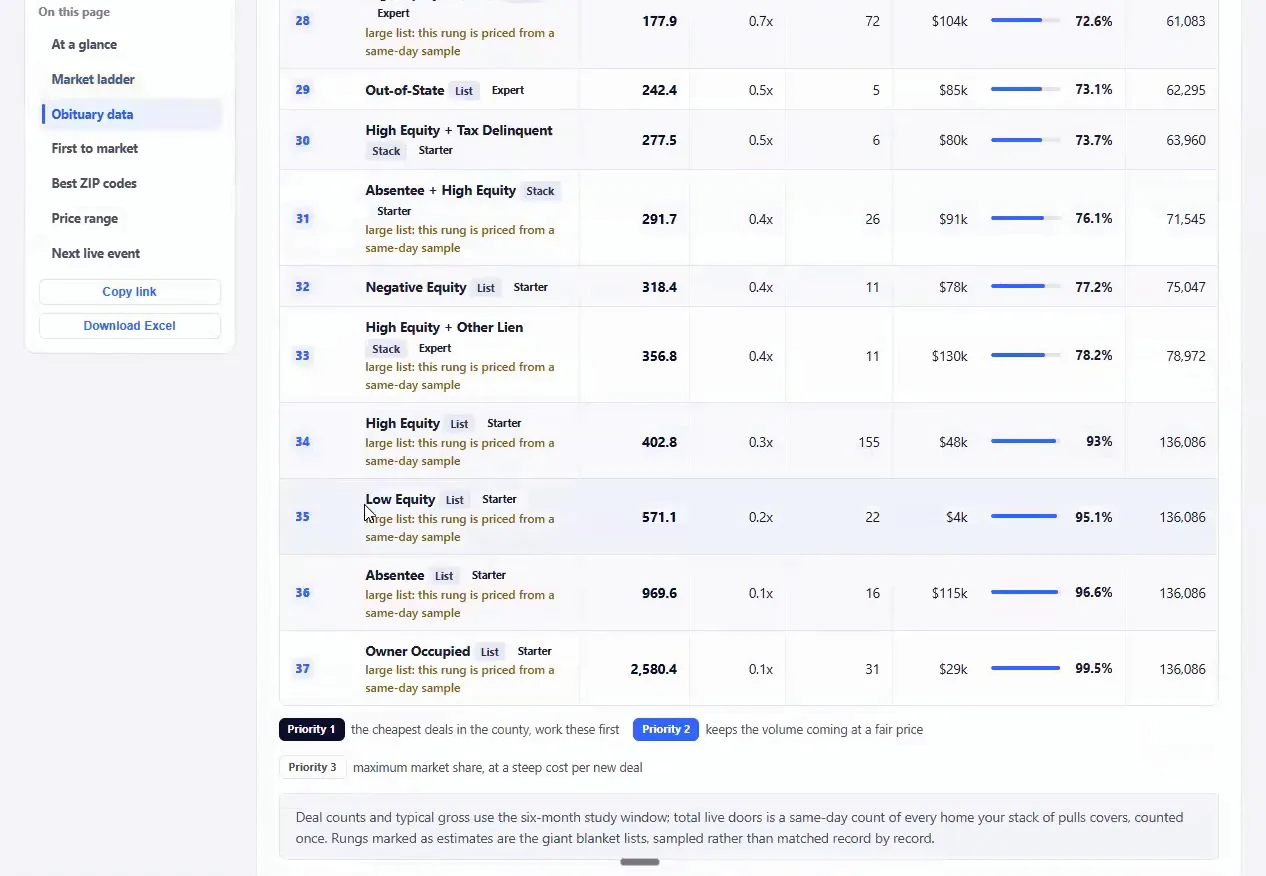Click 0.5x multiplier in Out-of-State row
This screenshot has height=876, width=1266.
(x=761, y=91)
